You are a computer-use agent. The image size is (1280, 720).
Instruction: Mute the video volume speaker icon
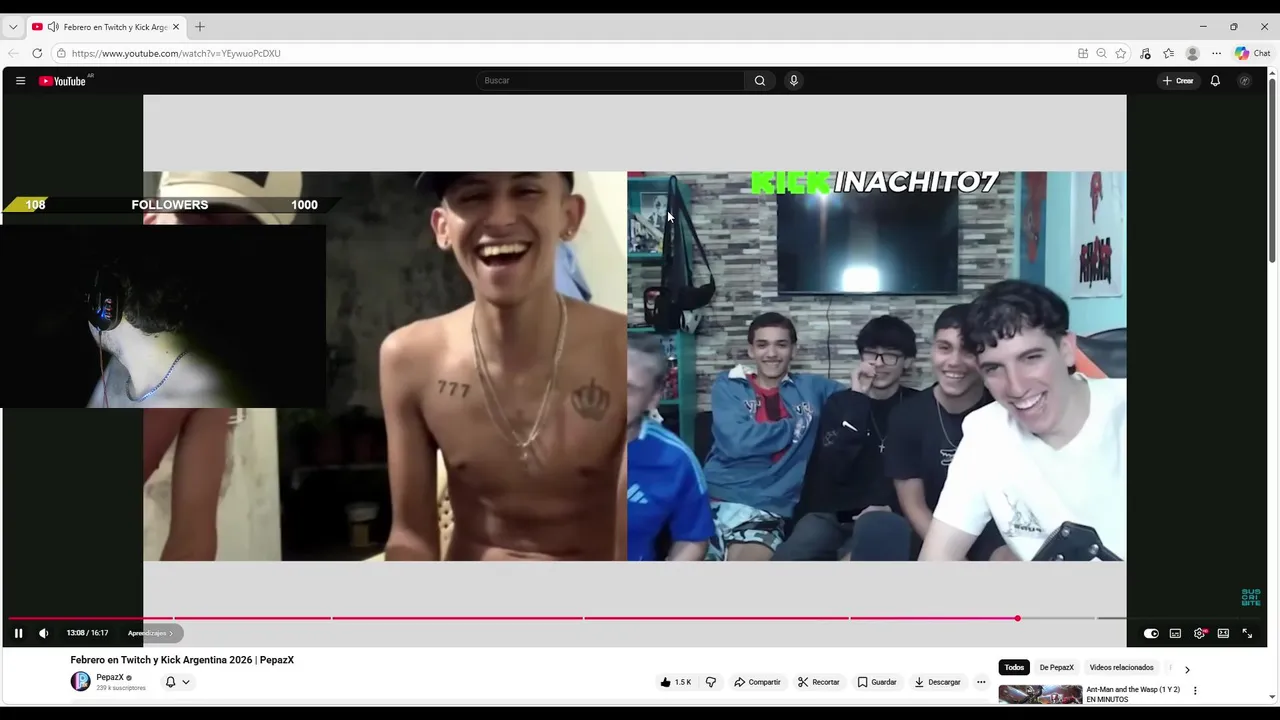pyautogui.click(x=43, y=633)
